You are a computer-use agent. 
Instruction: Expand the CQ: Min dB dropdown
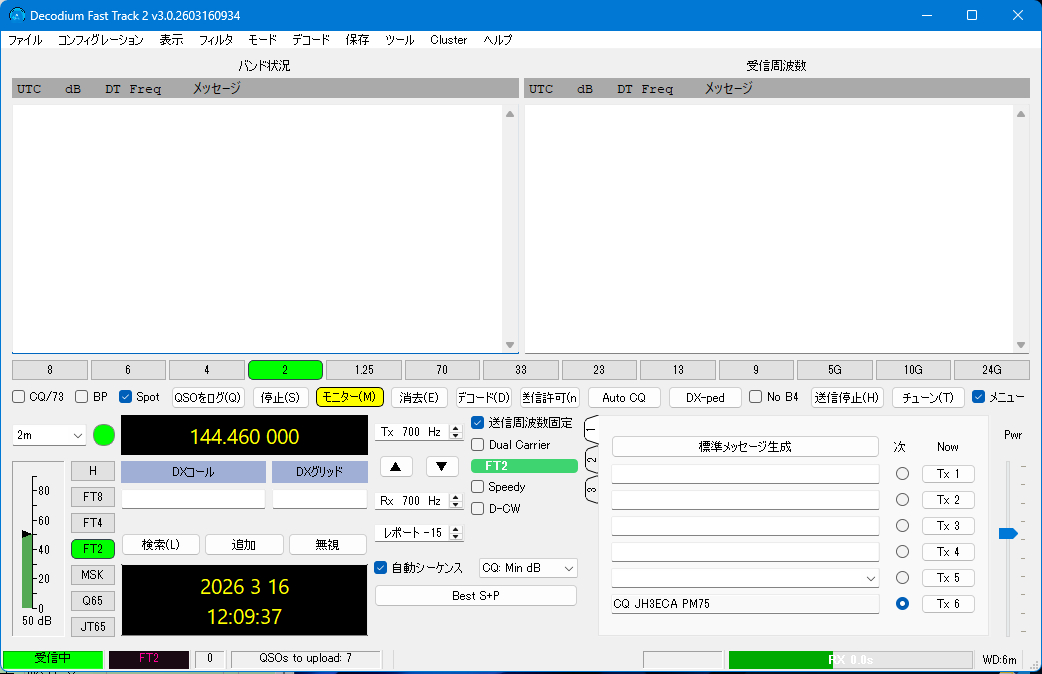pyautogui.click(x=528, y=568)
